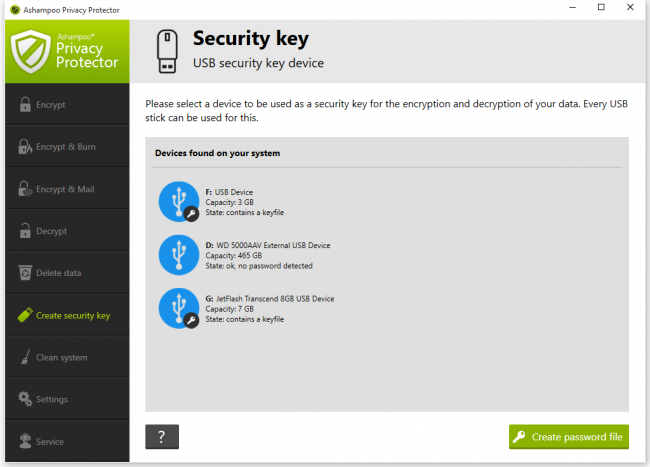Click the USB stick header icon
Image resolution: width=650 pixels, height=467 pixels.
[x=168, y=51]
